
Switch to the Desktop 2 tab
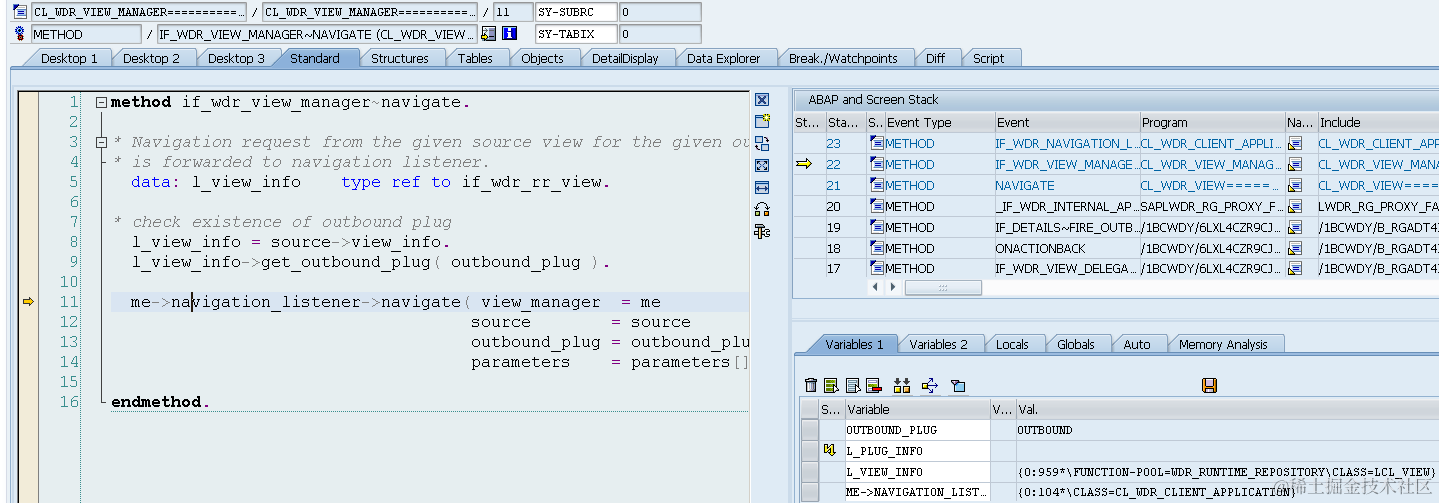[151, 58]
